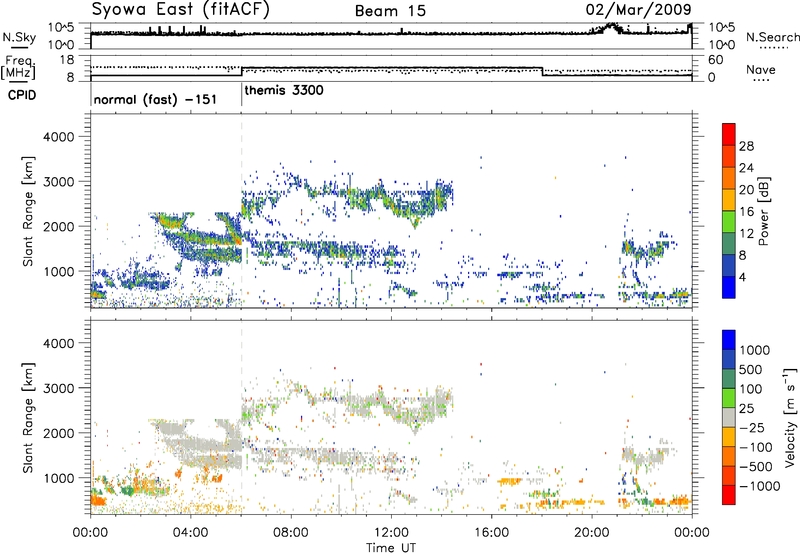The image size is (800, 554).
Task: Click the 'Time UT' x-axis label
Action: [x=391, y=548]
